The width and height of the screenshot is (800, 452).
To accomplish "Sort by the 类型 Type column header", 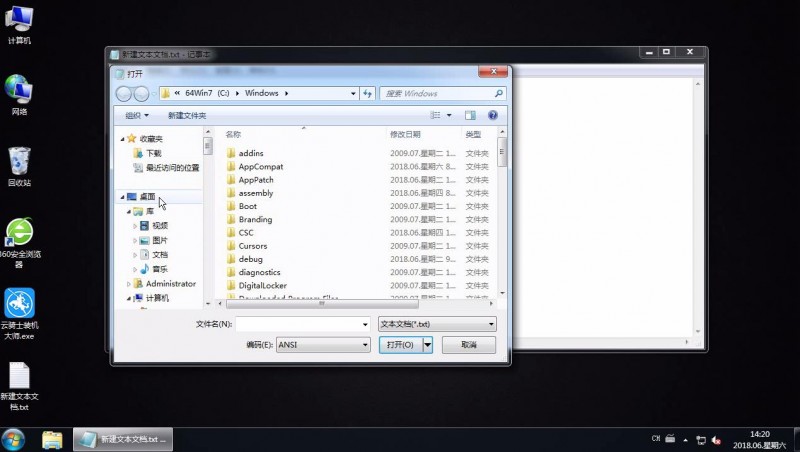I will [473, 134].
